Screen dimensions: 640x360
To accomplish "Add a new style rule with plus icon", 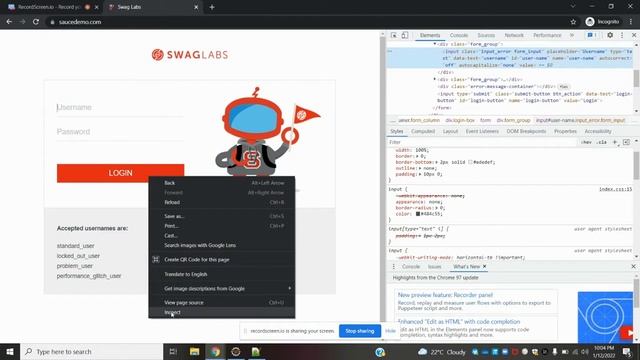I will click(x=615, y=142).
